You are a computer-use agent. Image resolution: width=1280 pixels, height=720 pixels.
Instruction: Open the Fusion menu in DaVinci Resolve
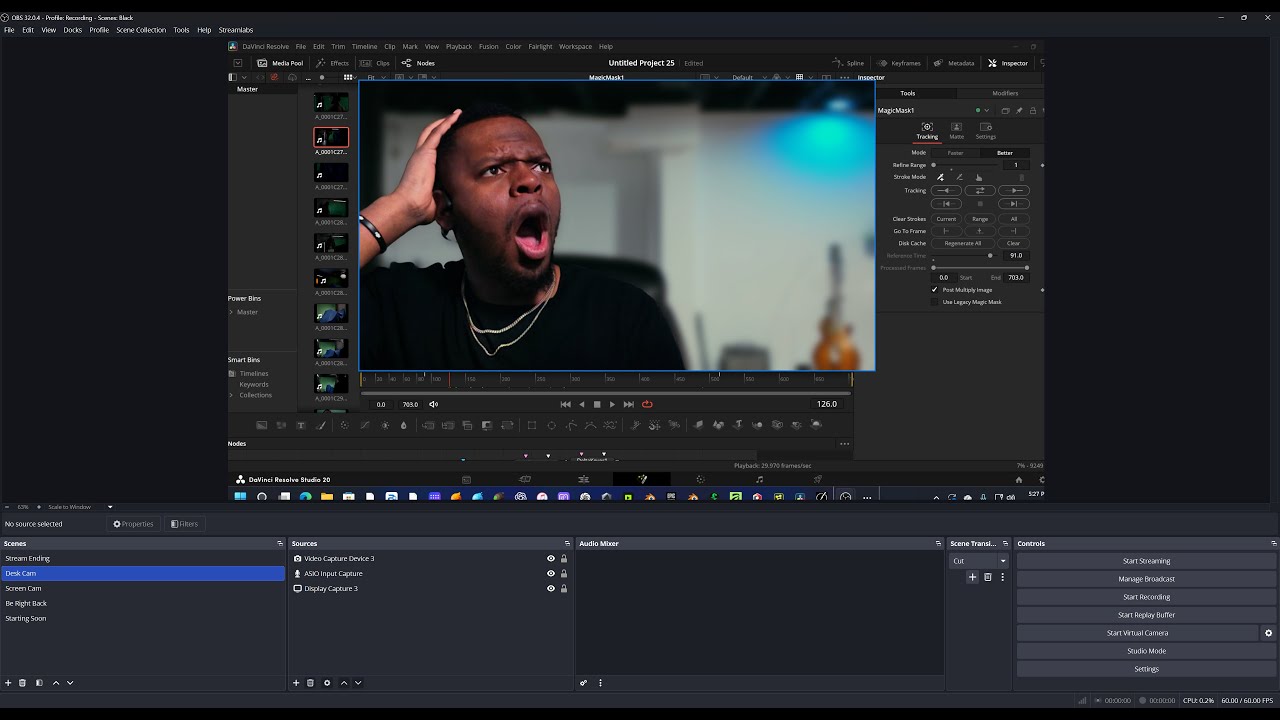coord(488,46)
